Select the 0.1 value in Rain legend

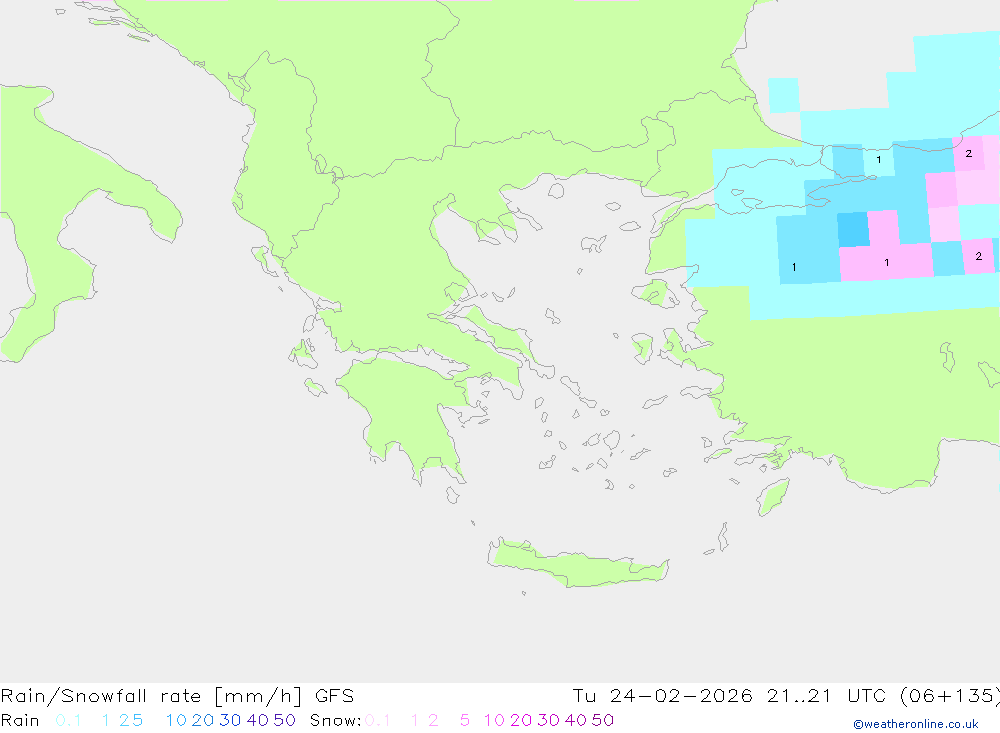click(68, 720)
